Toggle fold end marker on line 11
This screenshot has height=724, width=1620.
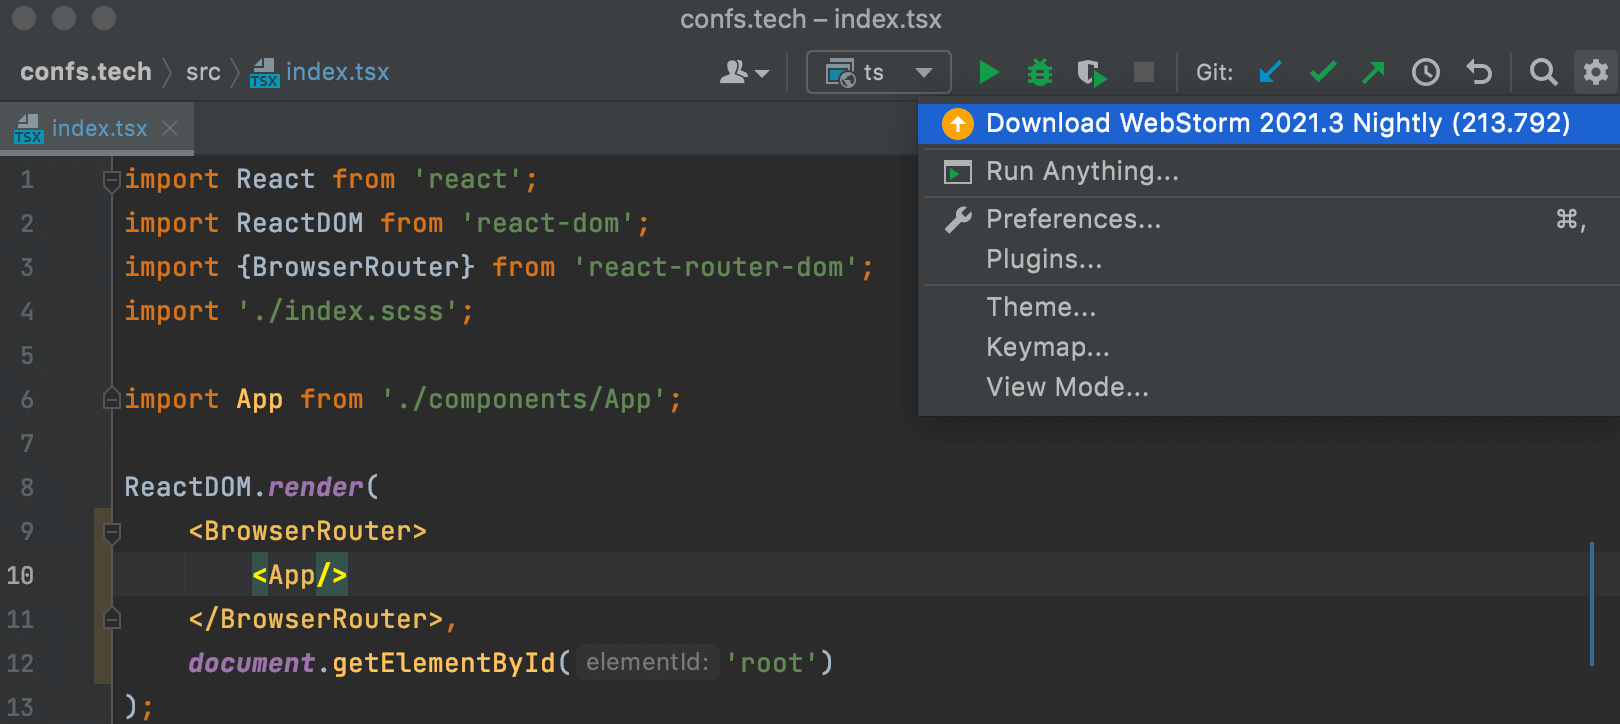coord(112,619)
